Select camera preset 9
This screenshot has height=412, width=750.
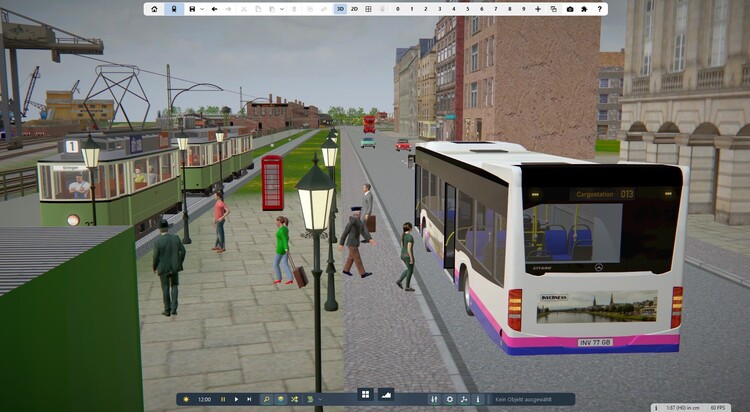click(x=524, y=9)
